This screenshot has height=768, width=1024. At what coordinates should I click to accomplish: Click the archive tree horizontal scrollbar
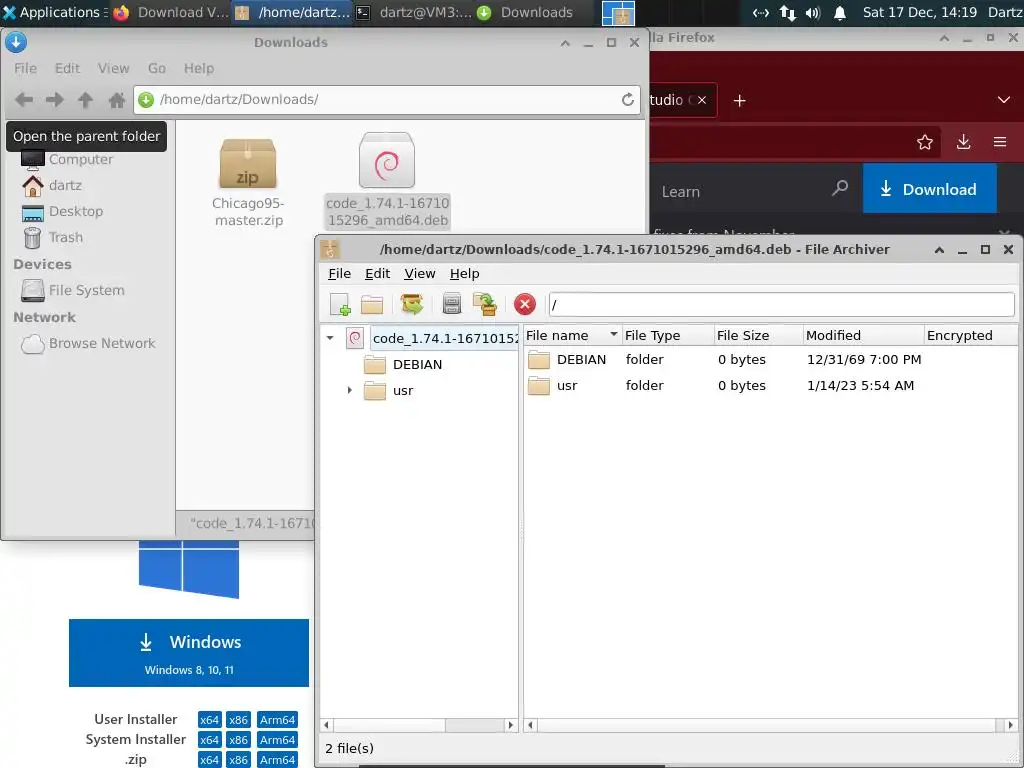tap(419, 725)
